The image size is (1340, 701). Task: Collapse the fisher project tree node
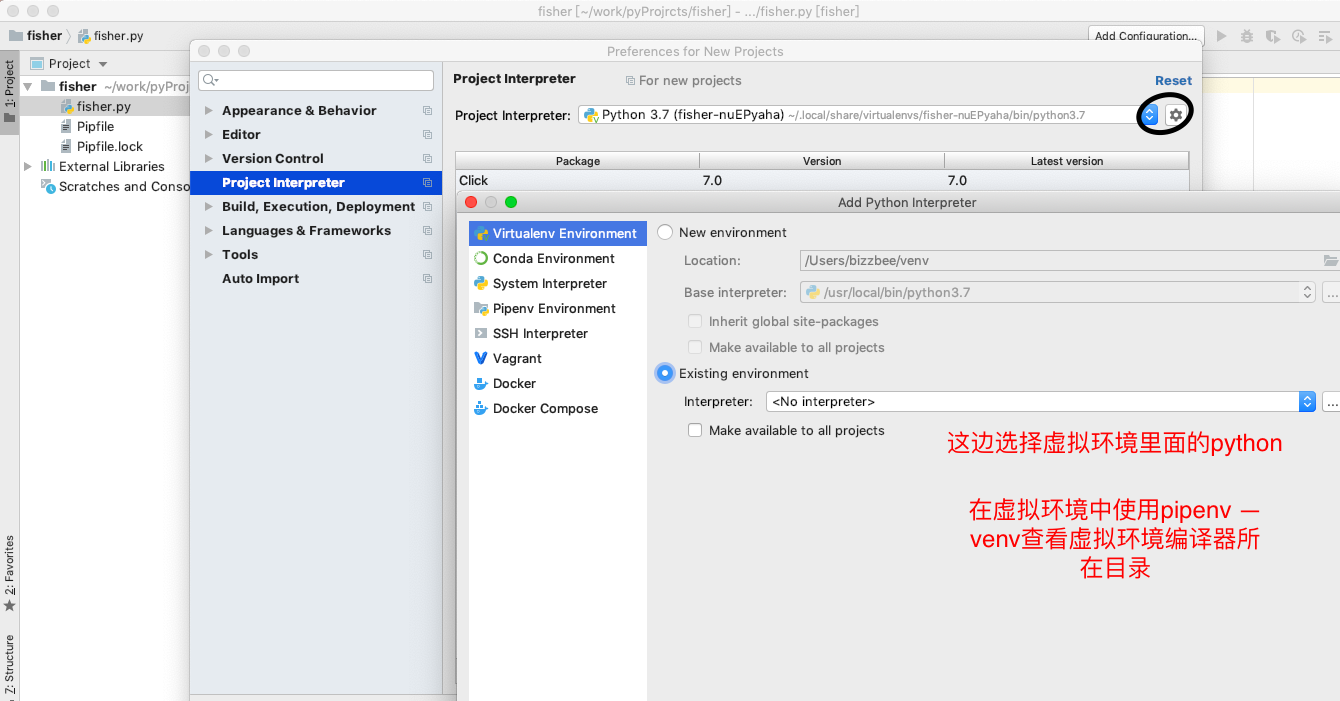click(28, 87)
